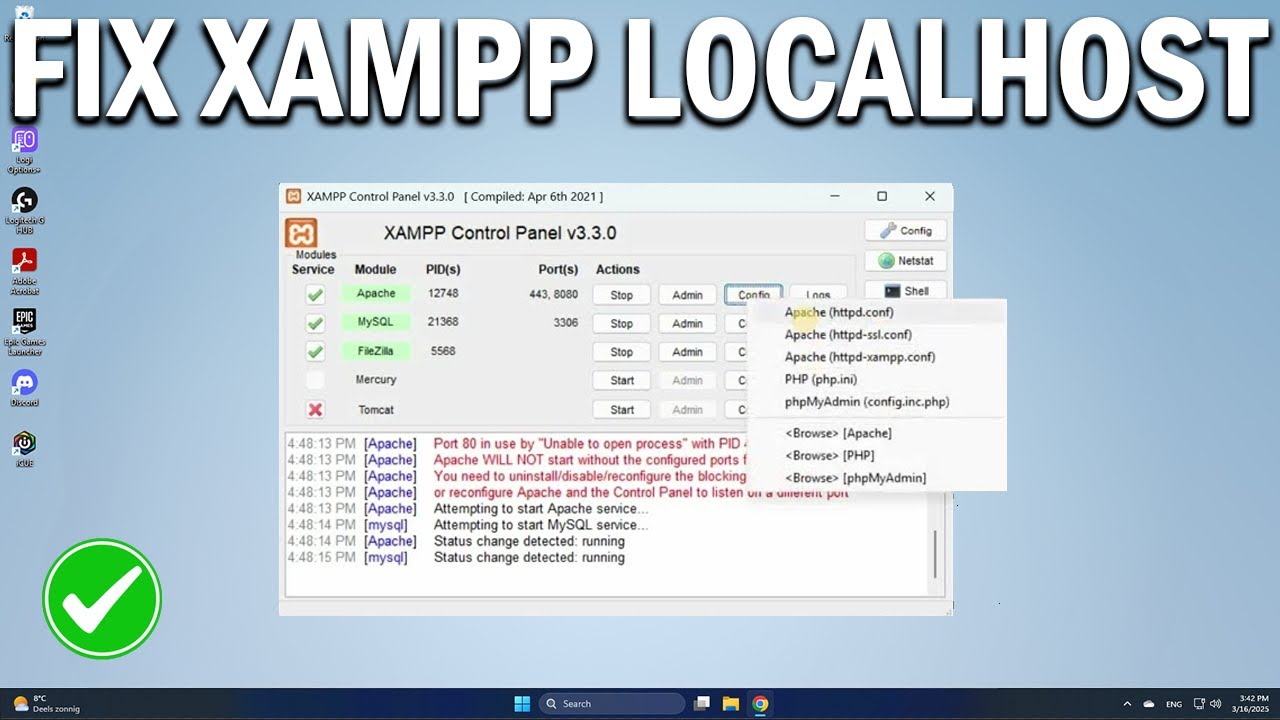
Task: Click Tomcat service red X box
Action: point(315,410)
